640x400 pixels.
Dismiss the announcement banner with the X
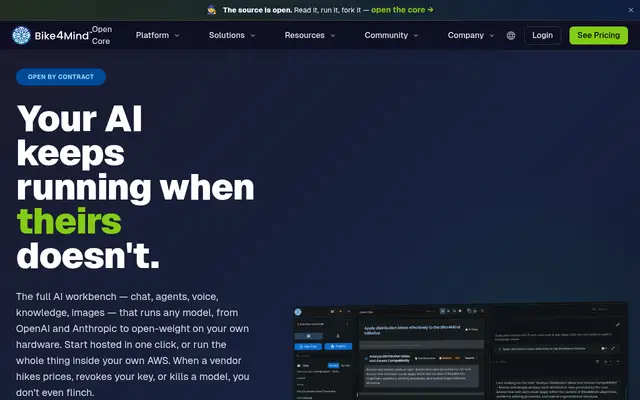click(631, 10)
